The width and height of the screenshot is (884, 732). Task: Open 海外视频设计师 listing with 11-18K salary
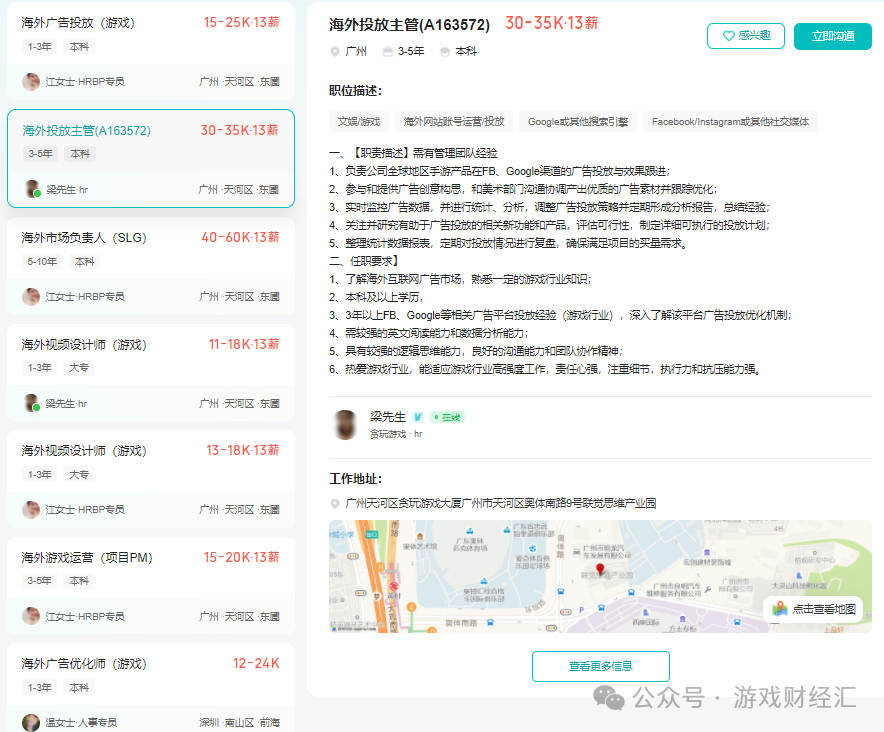tap(84, 345)
